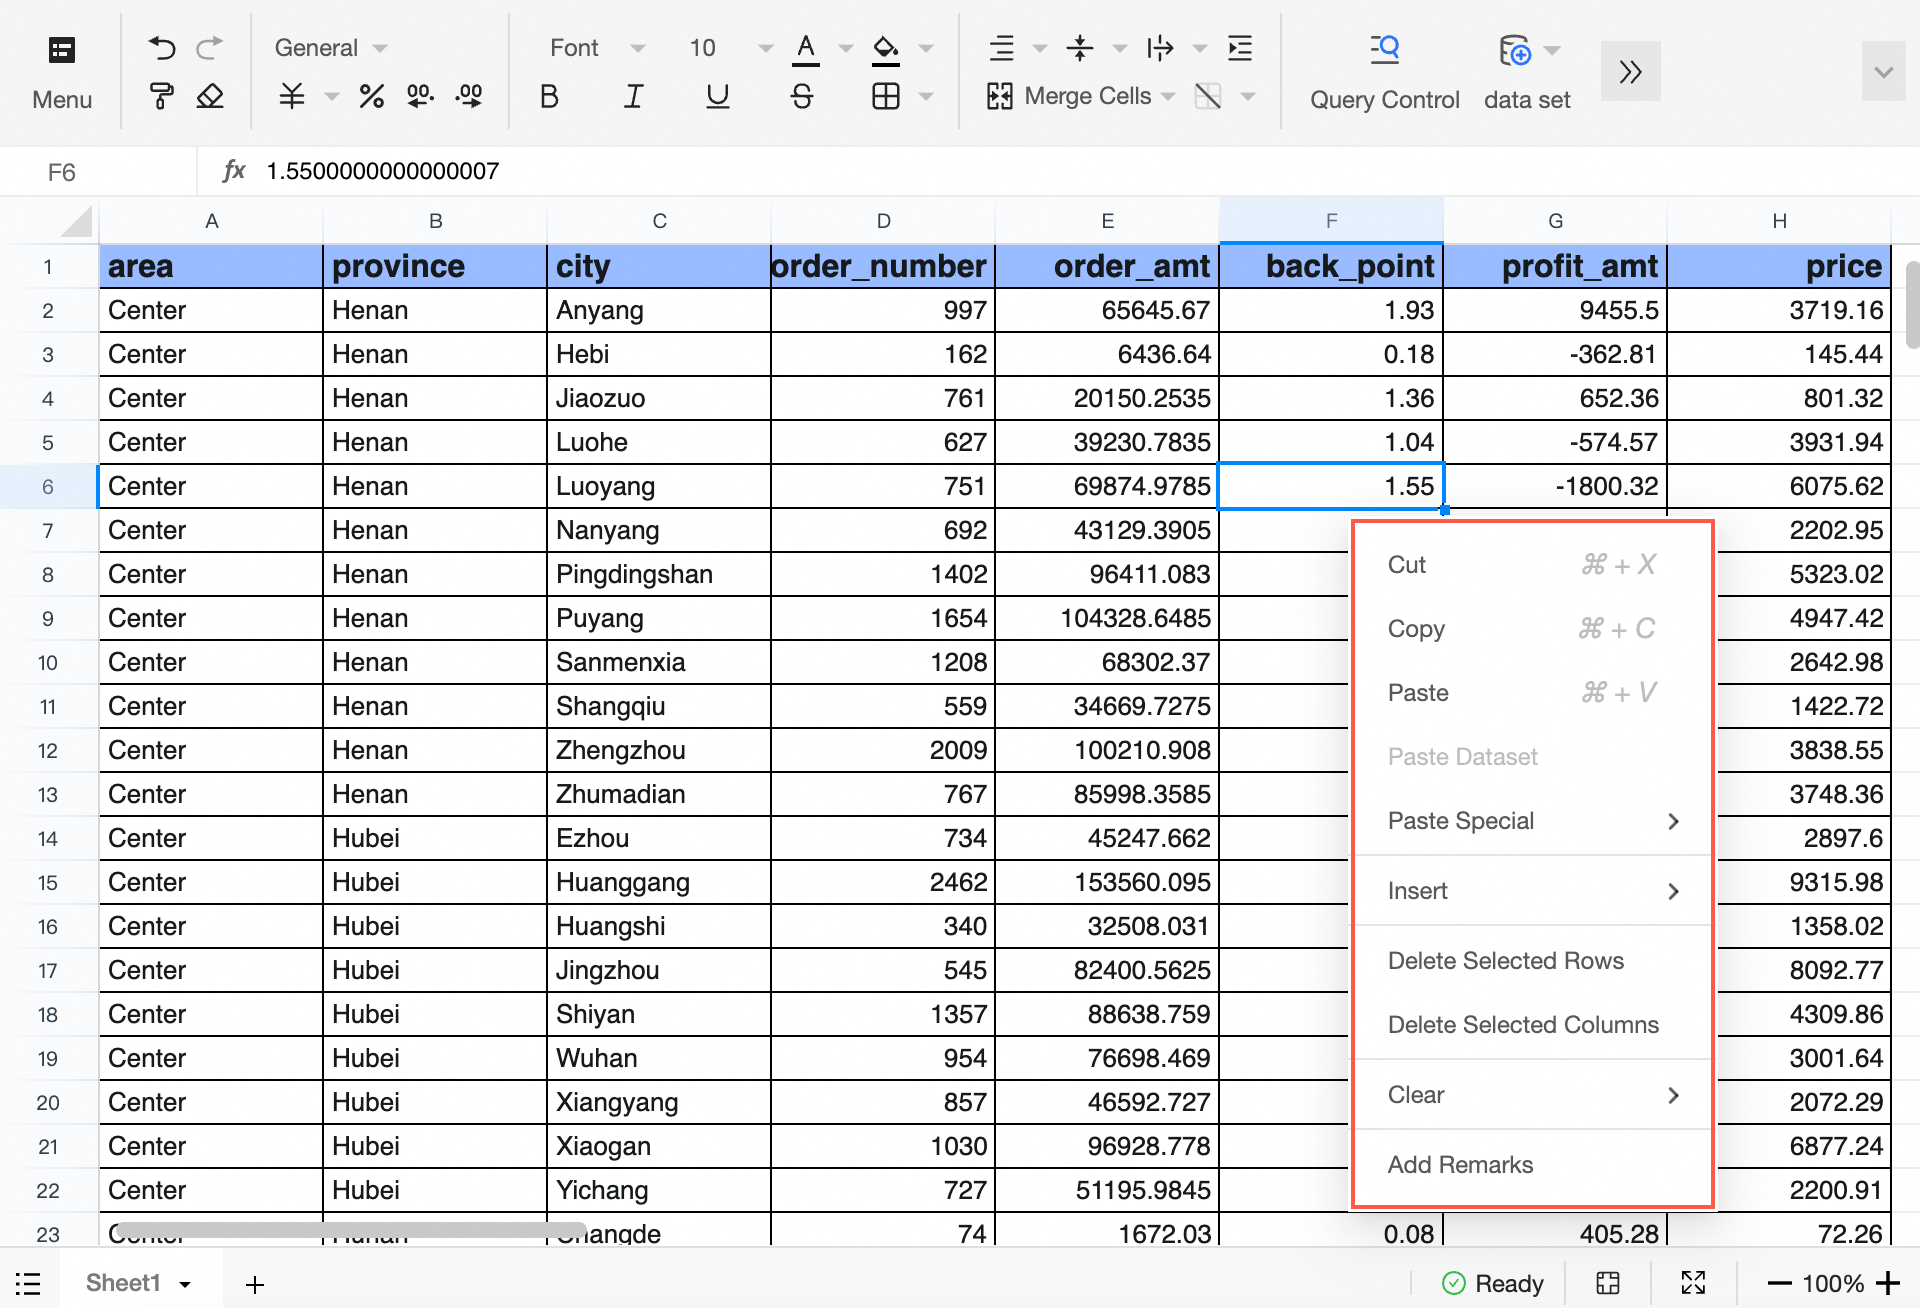The image size is (1920, 1308).
Task: Open the Sheet1 tab dropdown arrow
Action: [185, 1284]
